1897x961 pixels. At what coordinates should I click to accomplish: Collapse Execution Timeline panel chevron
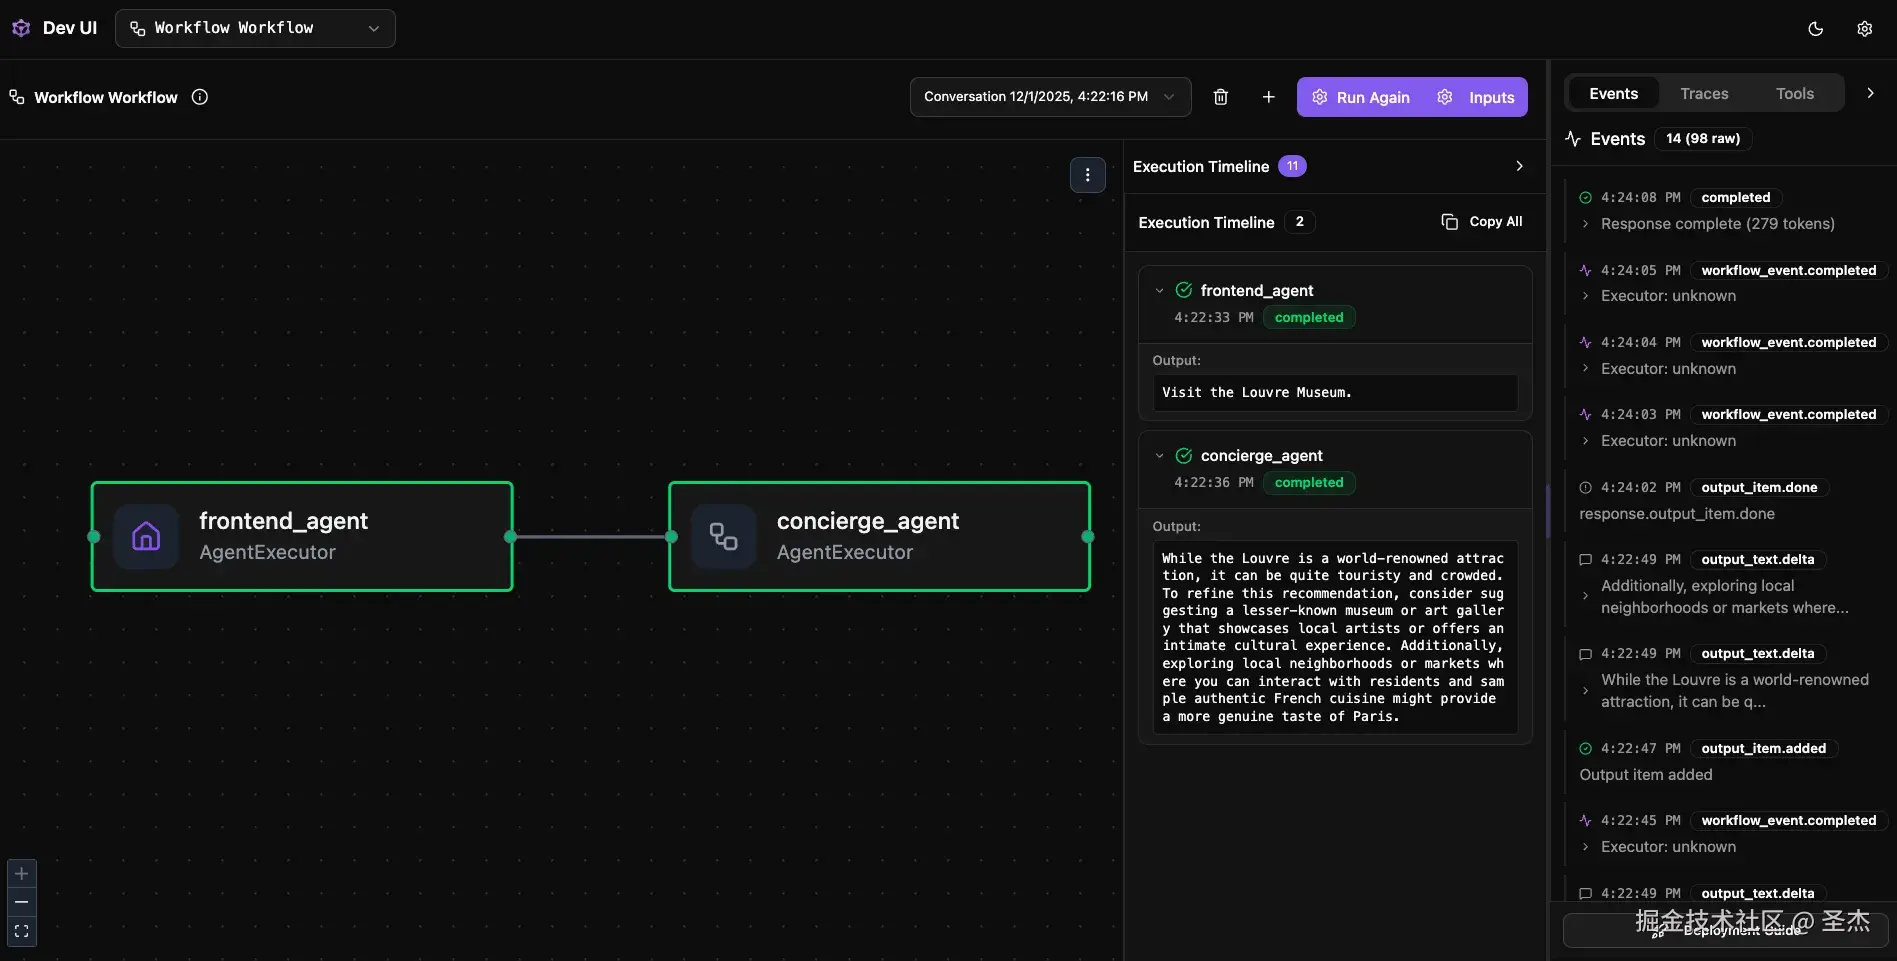tap(1520, 166)
